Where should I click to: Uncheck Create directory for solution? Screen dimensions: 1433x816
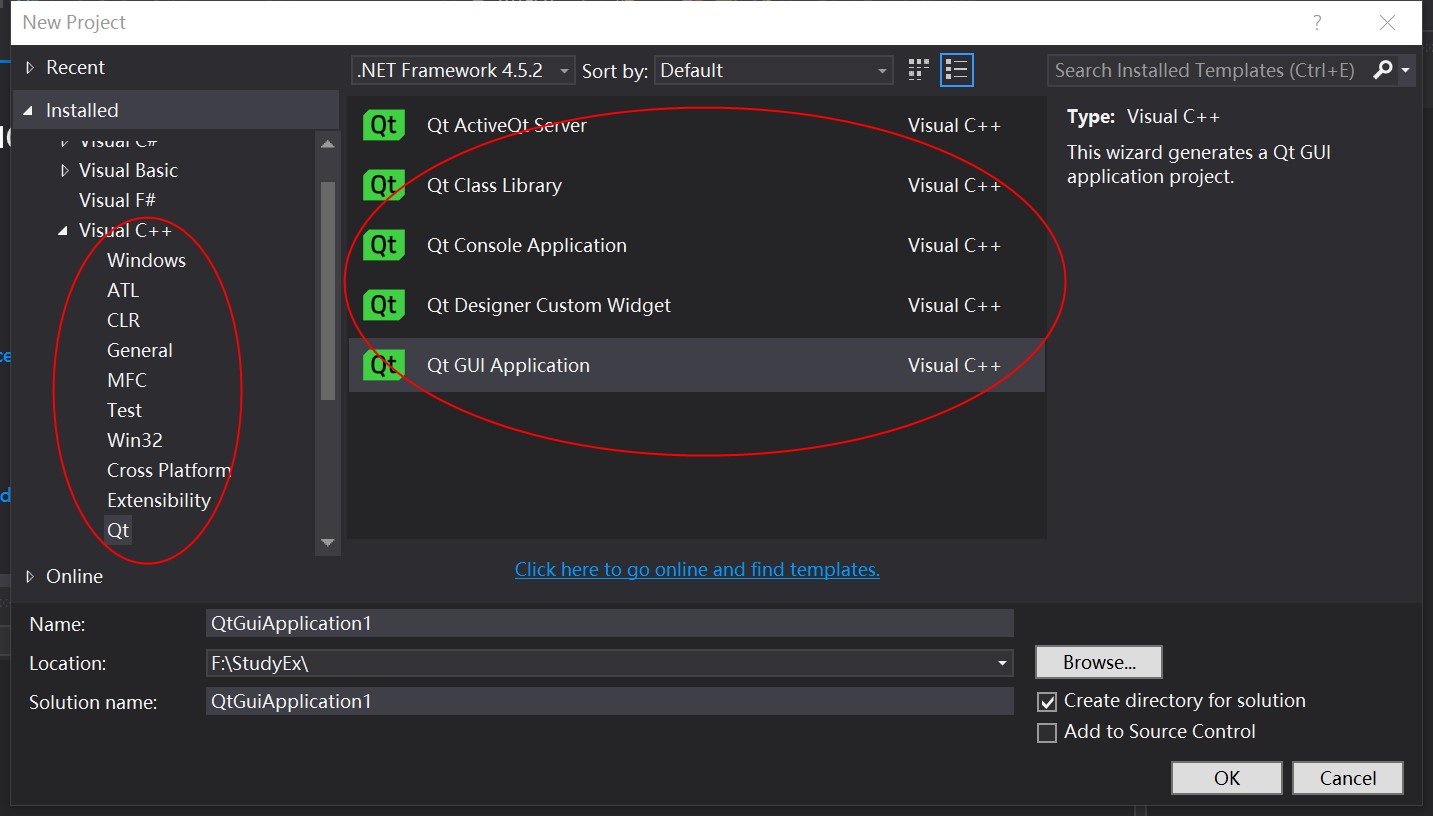[x=1047, y=701]
